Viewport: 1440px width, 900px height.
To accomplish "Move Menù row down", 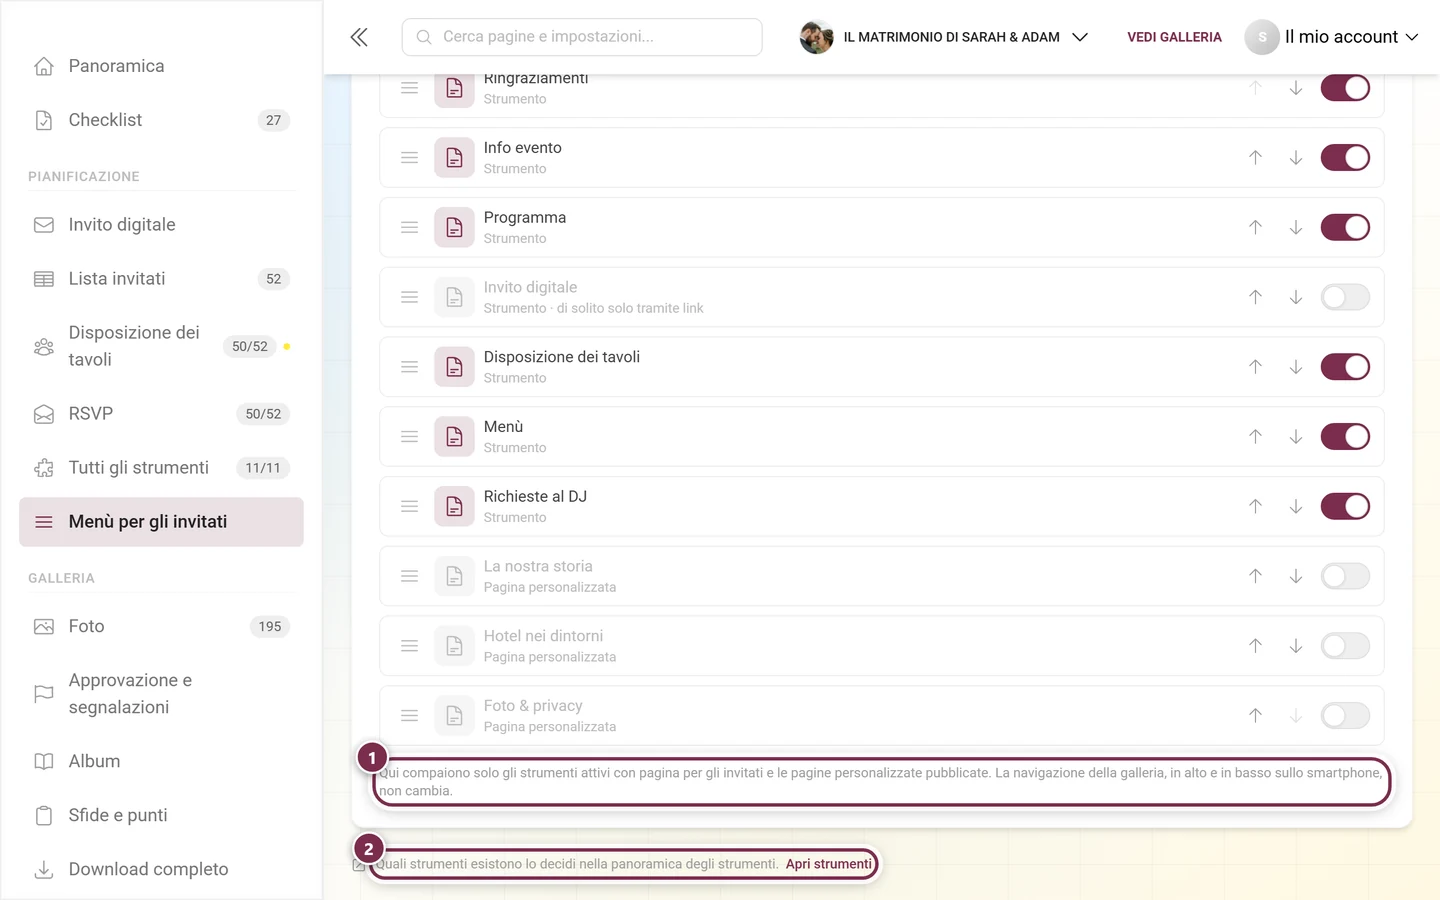I will (x=1295, y=437).
